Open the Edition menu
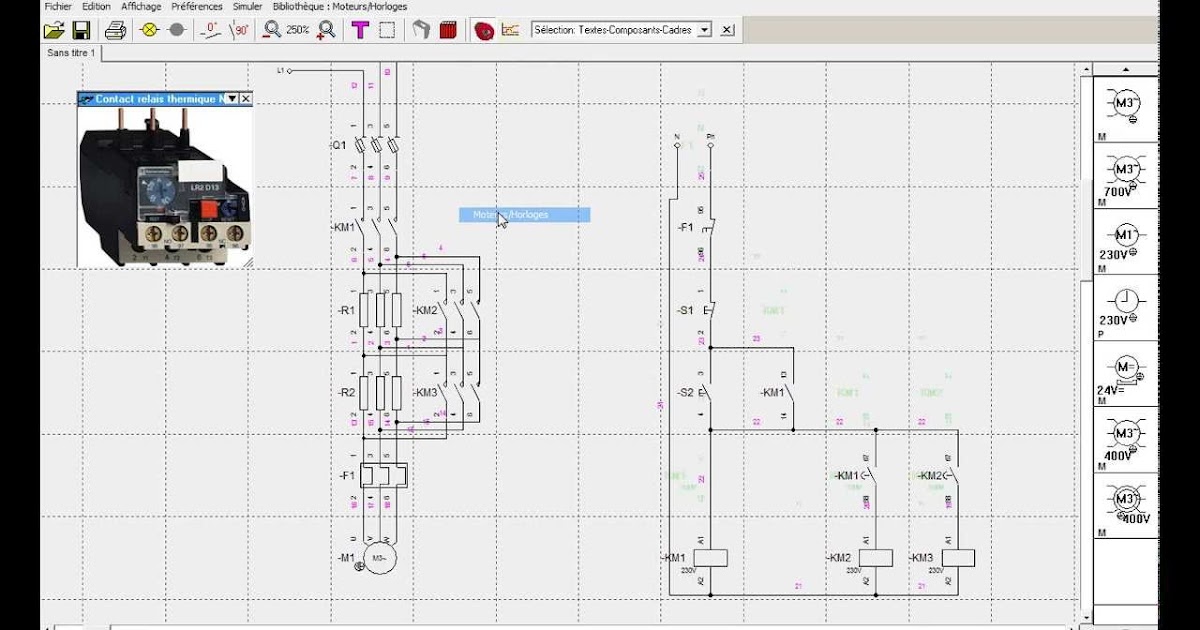1200x630 pixels. point(97,6)
